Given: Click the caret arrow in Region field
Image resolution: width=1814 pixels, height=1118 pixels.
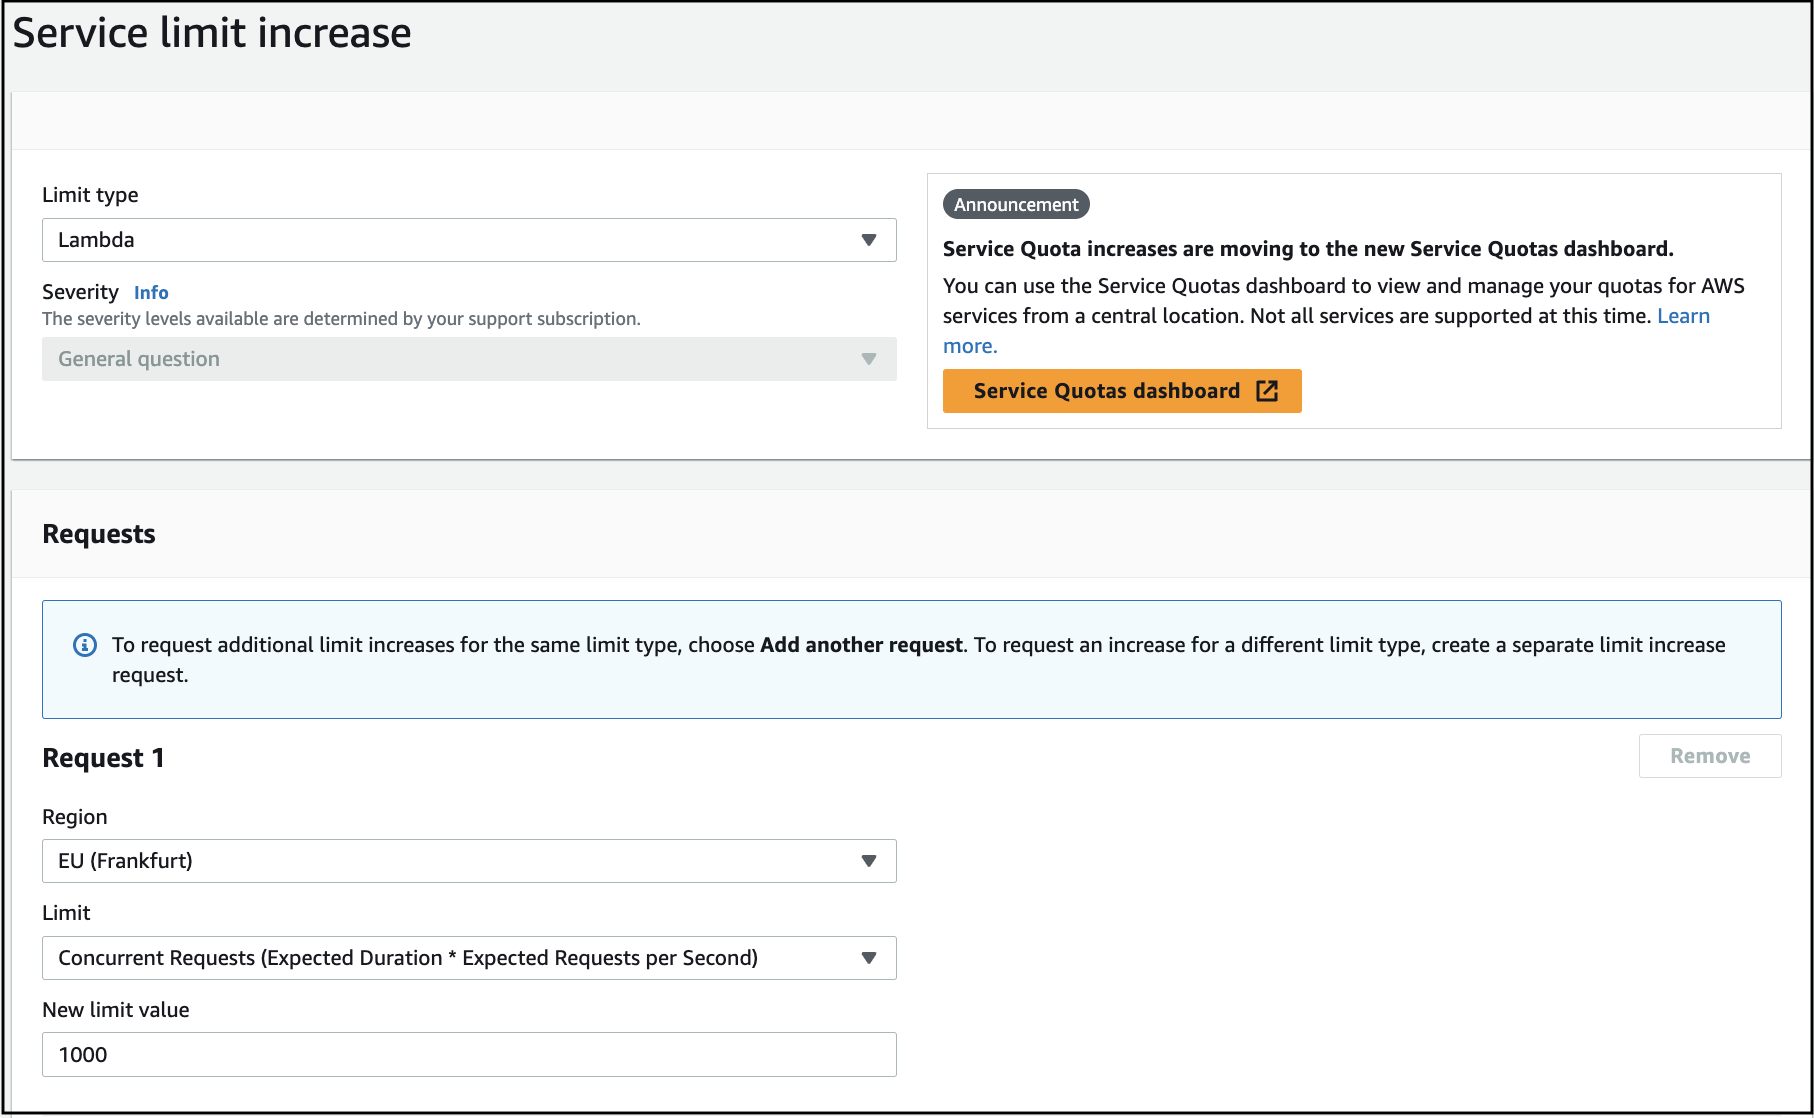Looking at the screenshot, I should tap(868, 861).
